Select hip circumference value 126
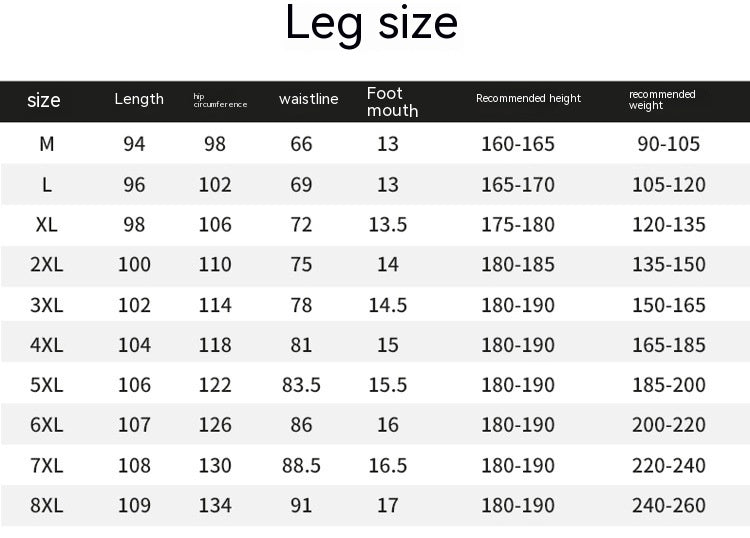This screenshot has width=750, height=538. [x=215, y=425]
